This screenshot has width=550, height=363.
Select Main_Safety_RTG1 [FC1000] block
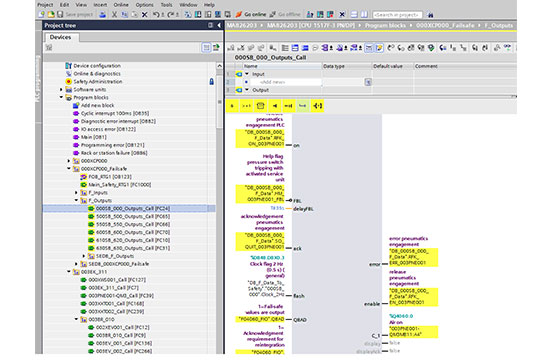[119, 184]
